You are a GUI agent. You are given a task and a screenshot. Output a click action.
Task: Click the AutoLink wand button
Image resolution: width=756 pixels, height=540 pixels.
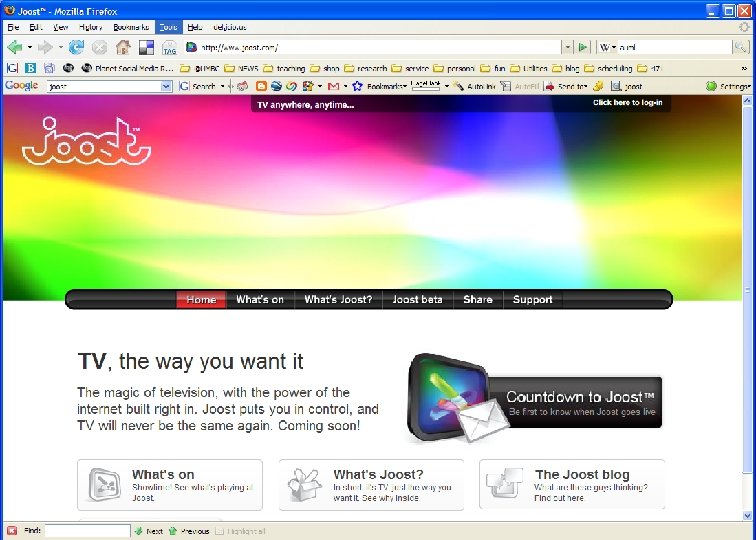474,86
